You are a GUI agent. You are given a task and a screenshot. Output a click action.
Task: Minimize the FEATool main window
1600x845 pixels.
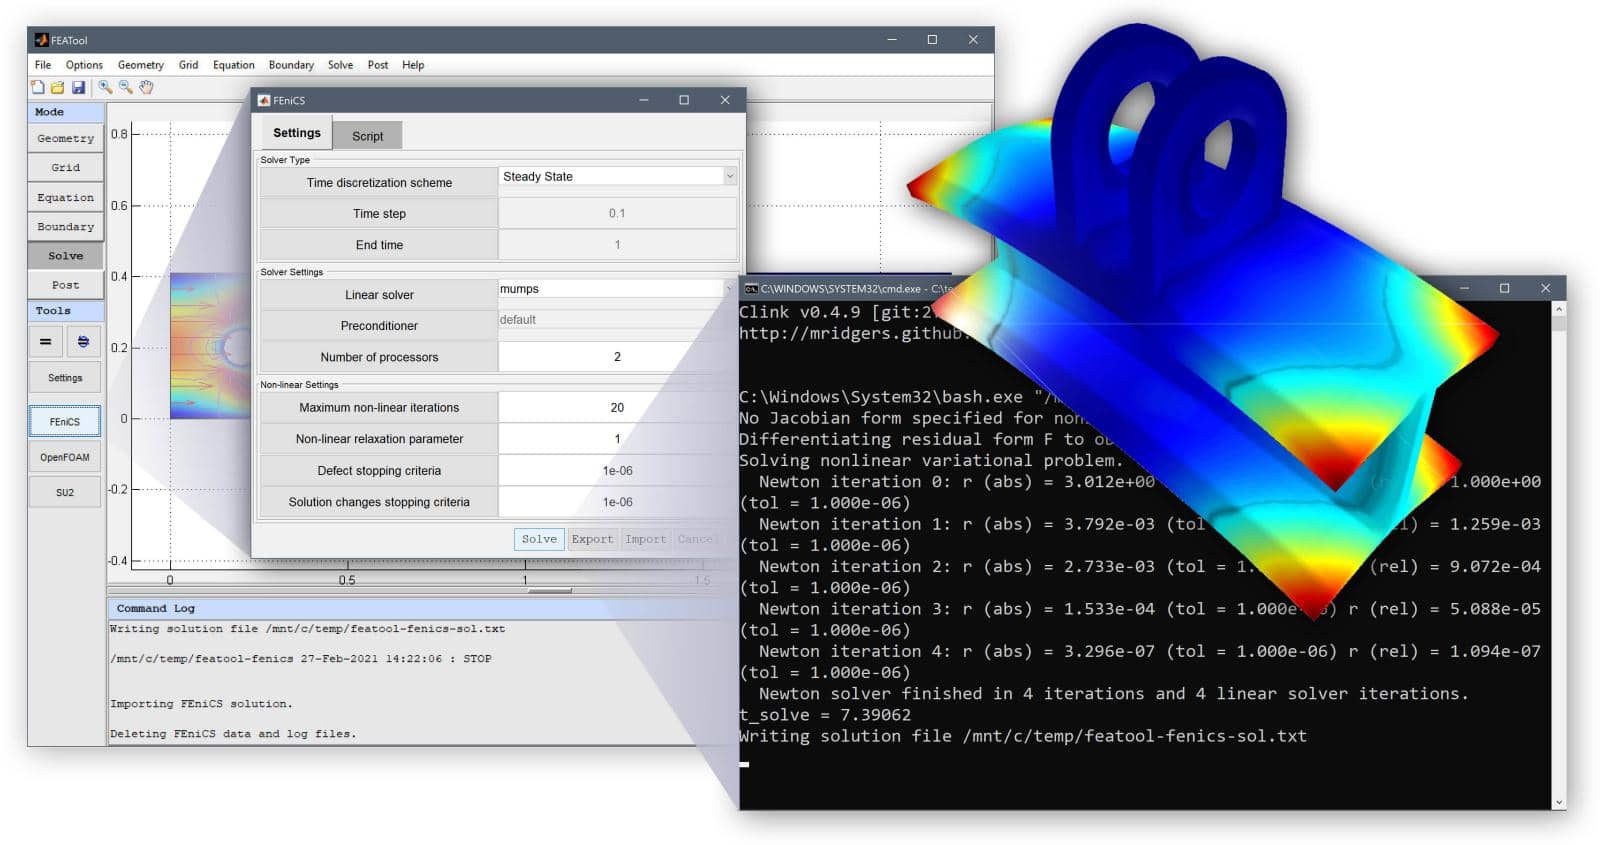point(892,40)
